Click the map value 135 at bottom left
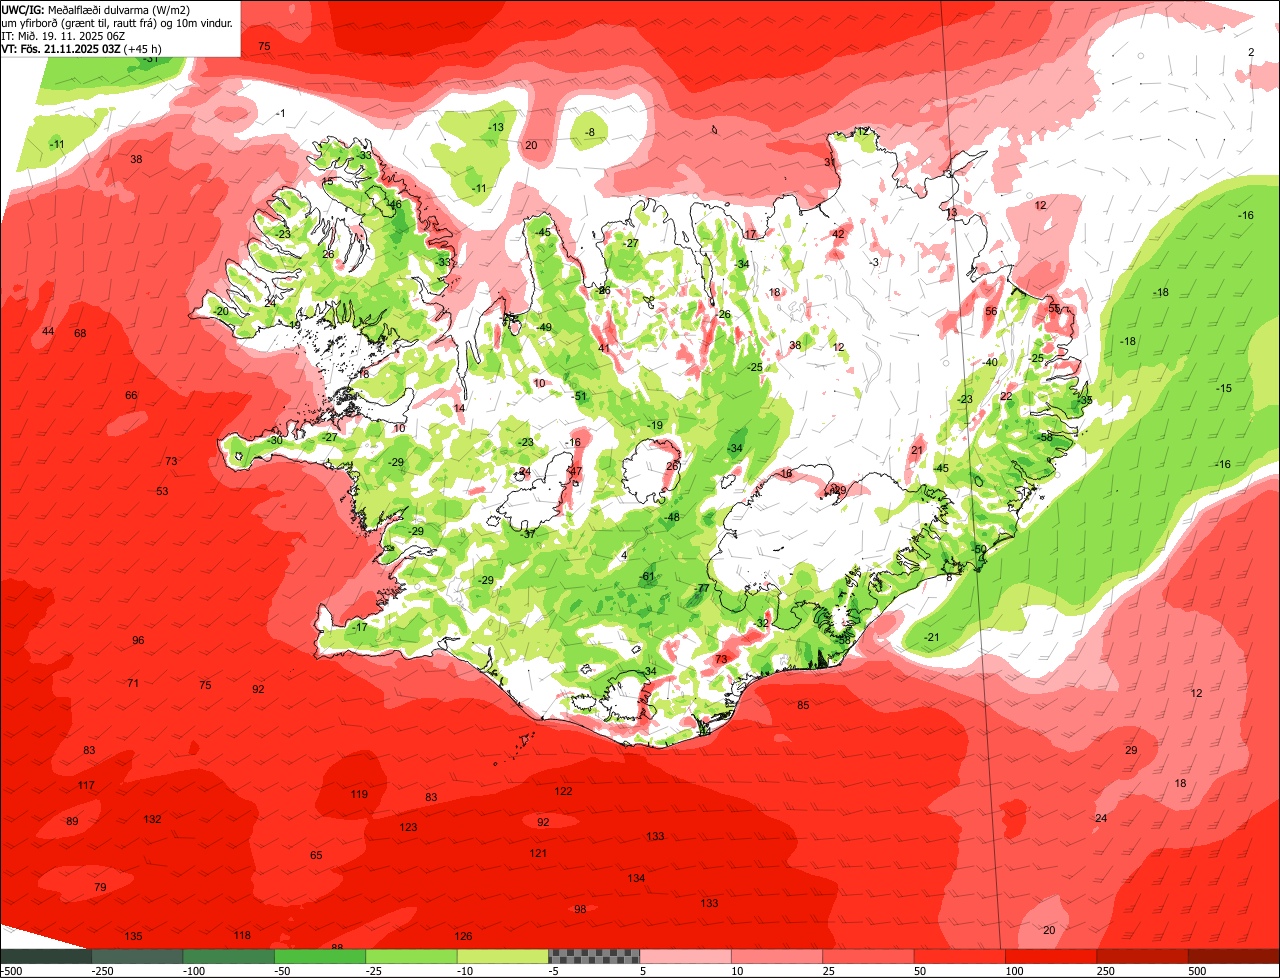 [x=133, y=936]
